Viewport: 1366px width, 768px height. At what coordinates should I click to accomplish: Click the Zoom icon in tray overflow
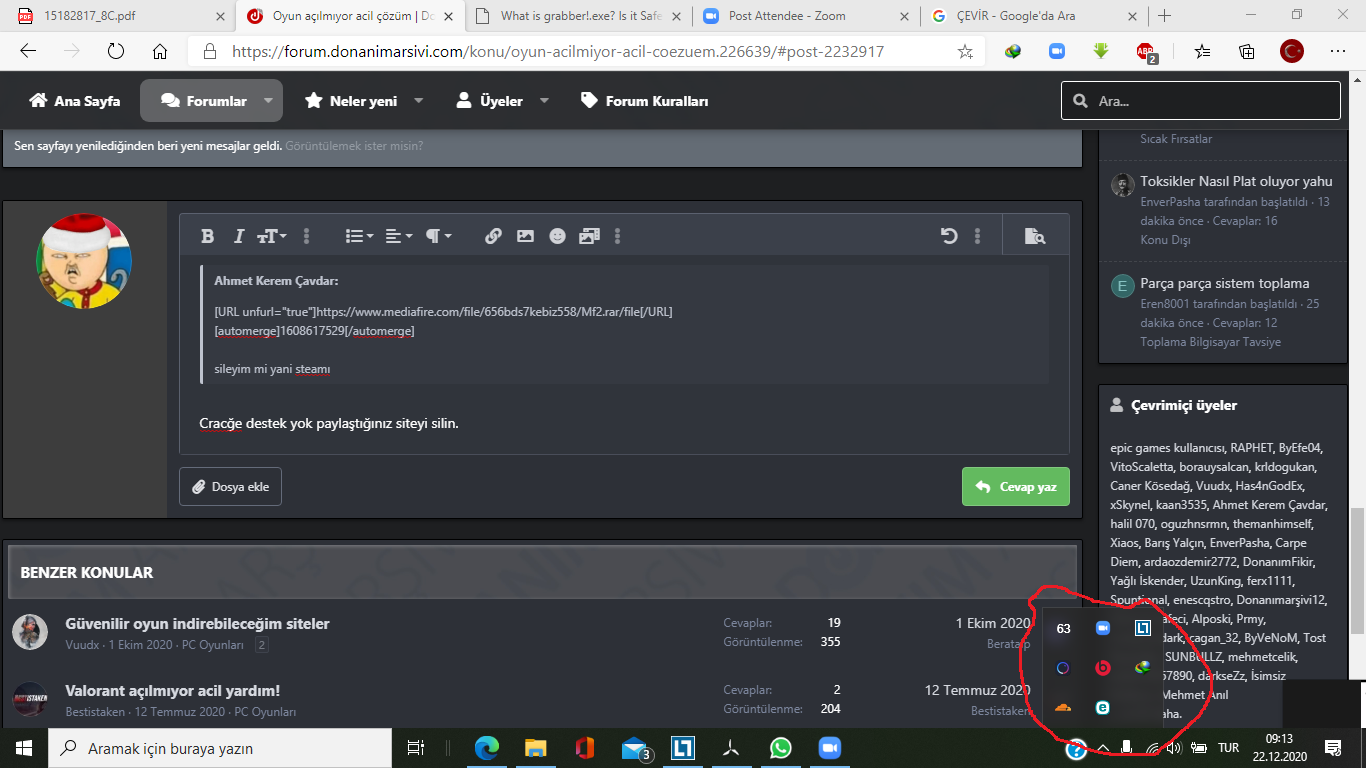[1103, 628]
